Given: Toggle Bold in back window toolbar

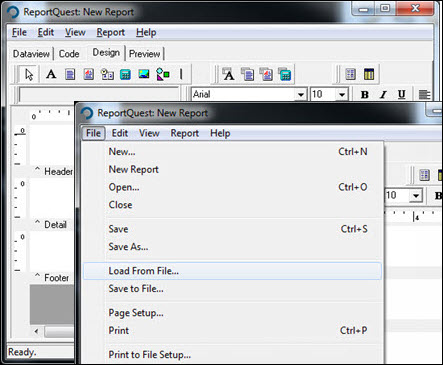Looking at the screenshot, I should point(365,95).
